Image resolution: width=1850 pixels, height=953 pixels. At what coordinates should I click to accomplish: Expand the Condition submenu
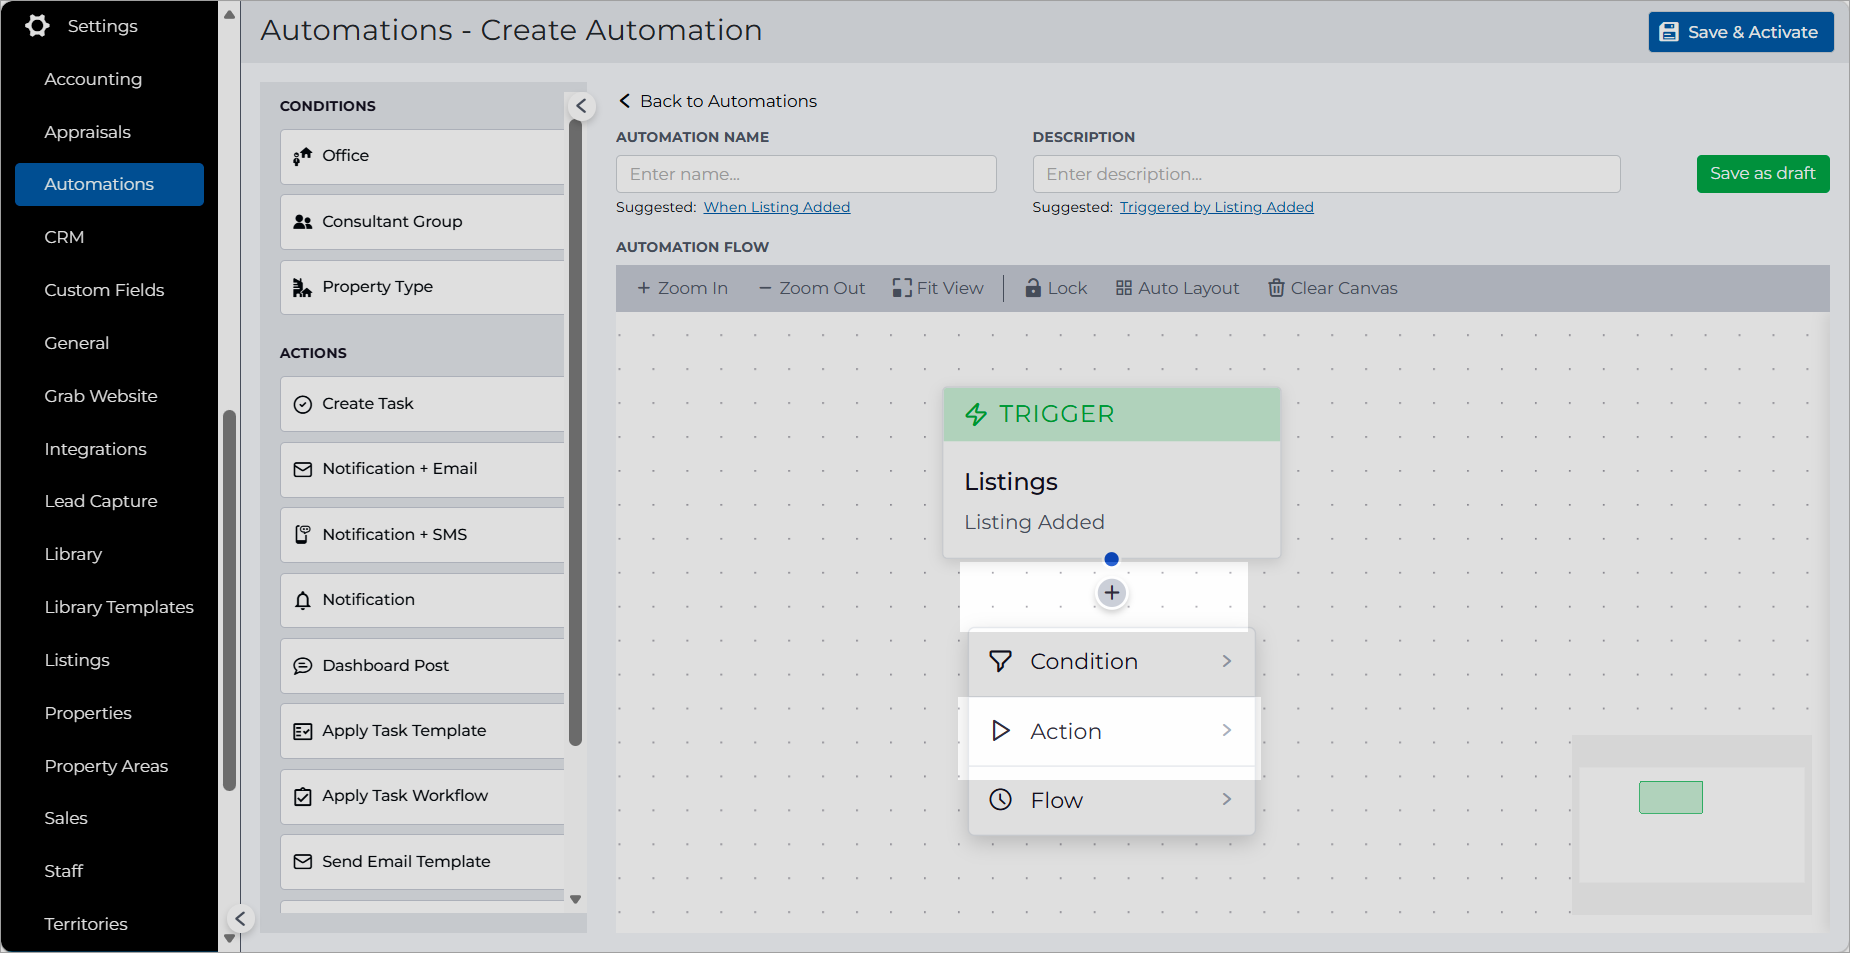1227,661
